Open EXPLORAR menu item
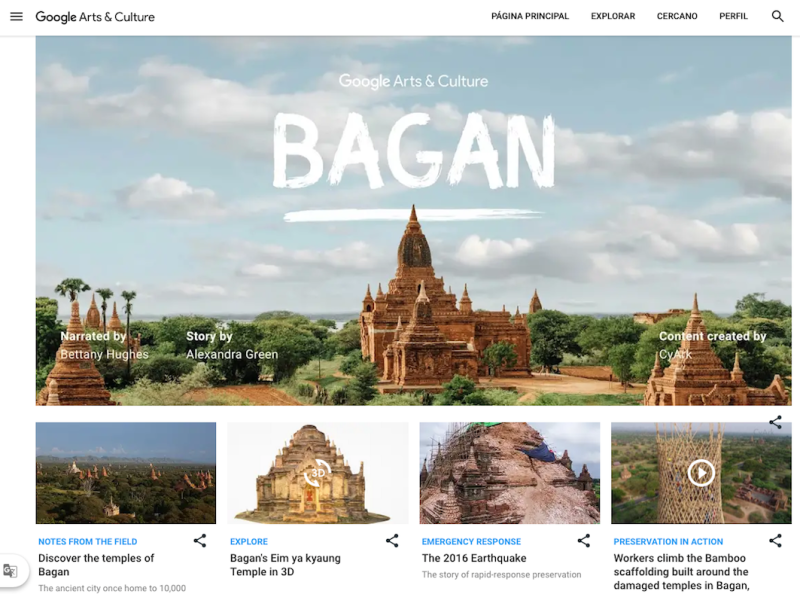 tap(613, 16)
